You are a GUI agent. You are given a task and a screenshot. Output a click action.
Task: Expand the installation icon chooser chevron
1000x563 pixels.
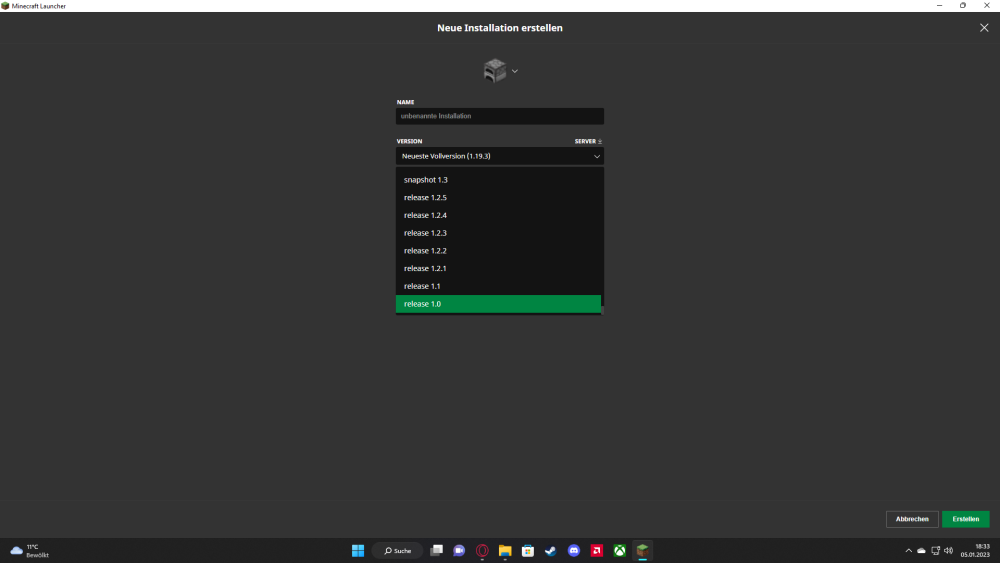[x=515, y=71]
